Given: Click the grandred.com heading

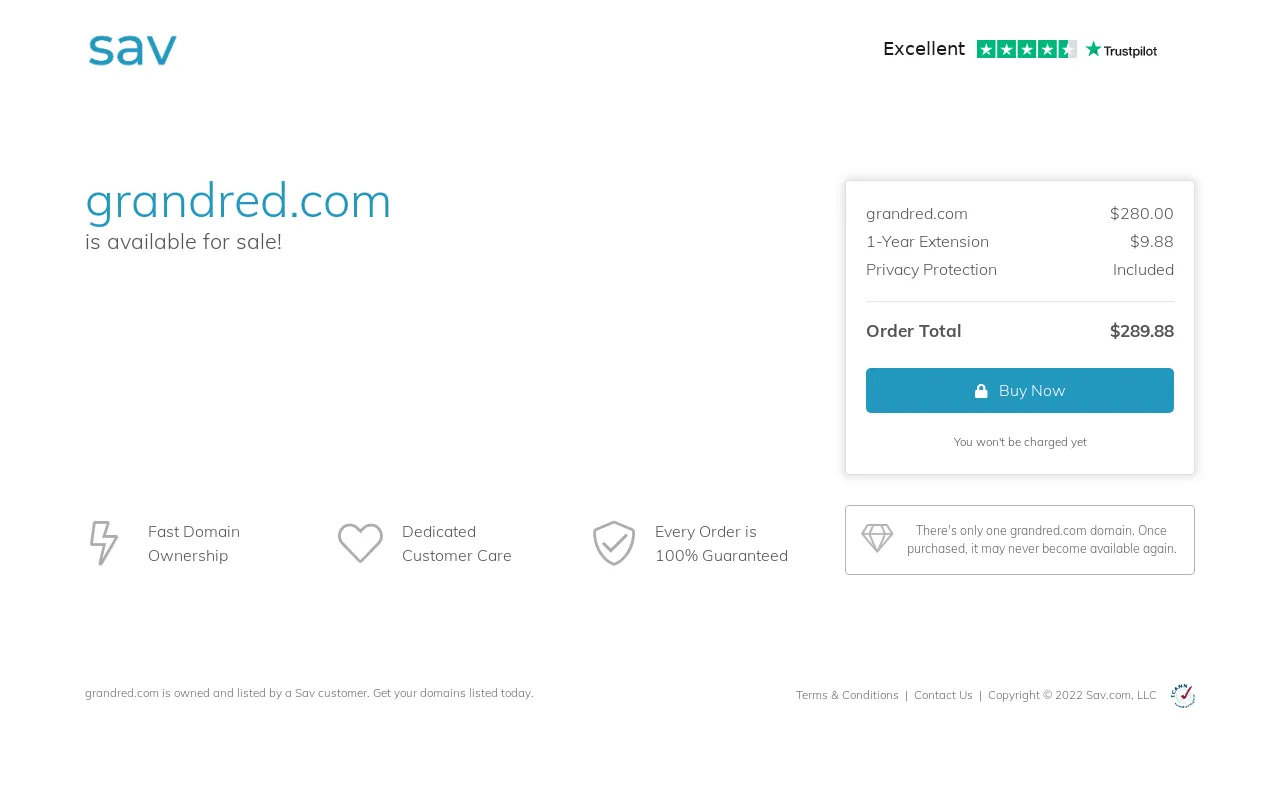Looking at the screenshot, I should pos(238,200).
